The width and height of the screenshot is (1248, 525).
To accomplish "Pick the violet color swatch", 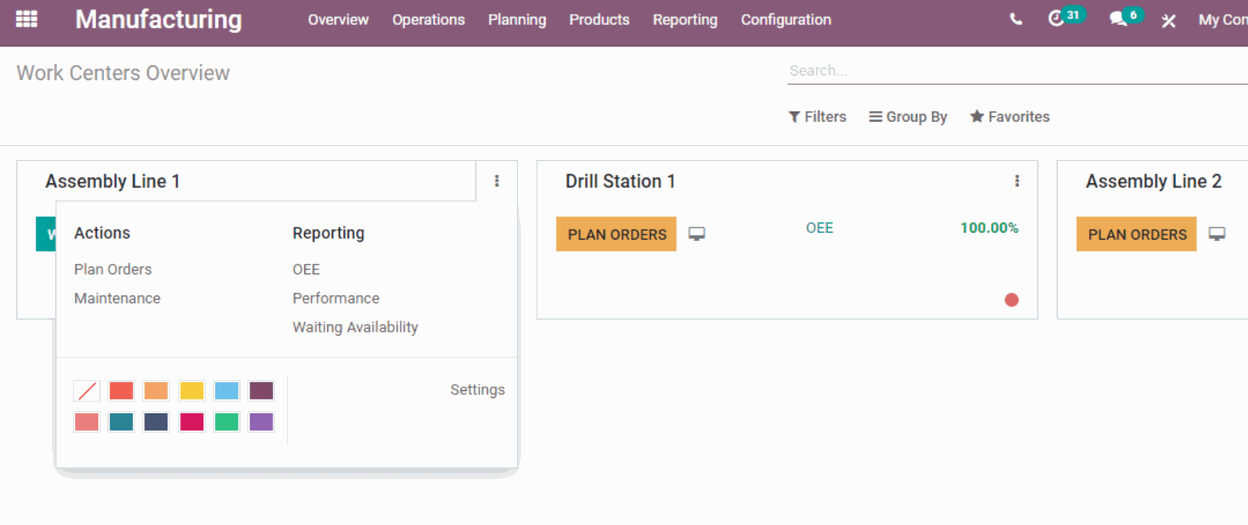I will tap(261, 422).
